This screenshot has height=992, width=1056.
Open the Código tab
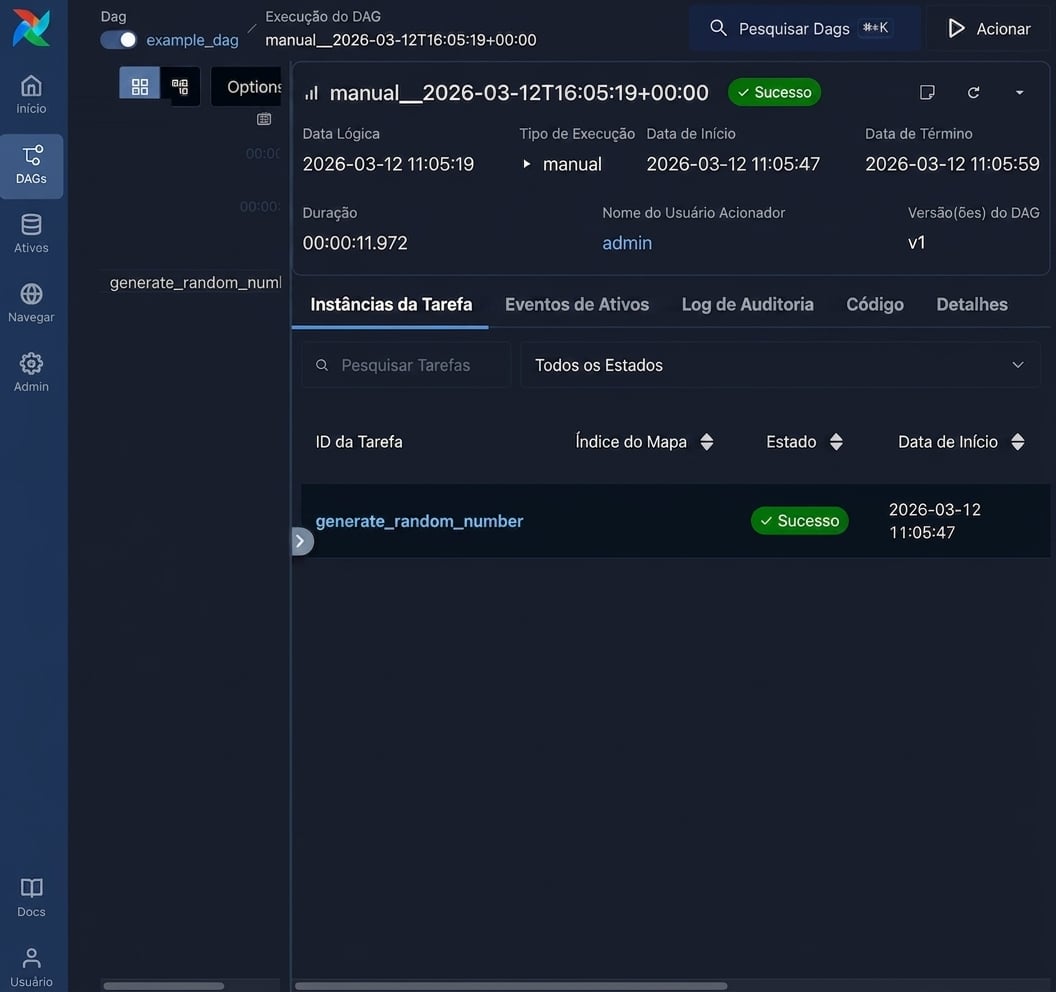874,304
